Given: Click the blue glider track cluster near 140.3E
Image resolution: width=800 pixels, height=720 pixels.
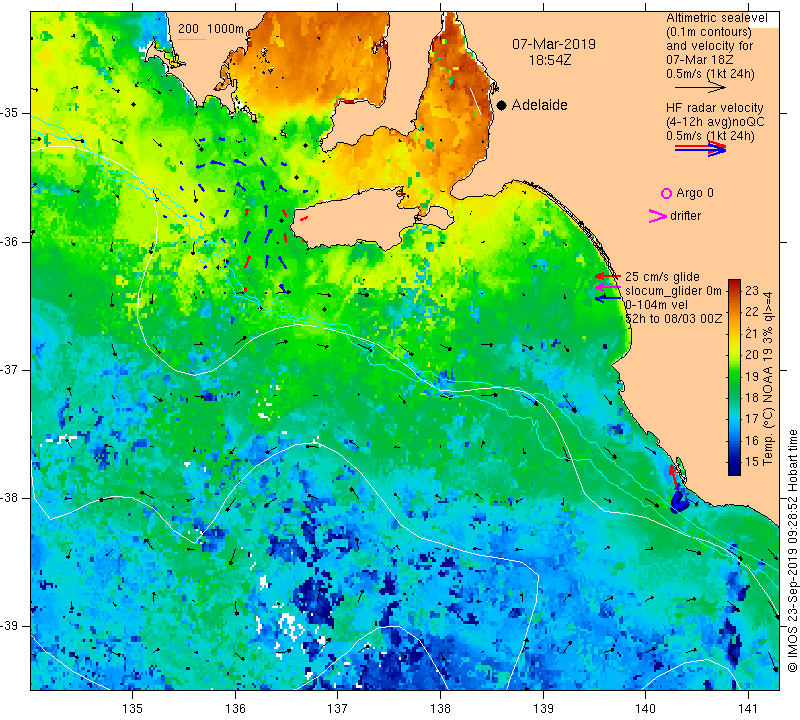Looking at the screenshot, I should (x=679, y=502).
